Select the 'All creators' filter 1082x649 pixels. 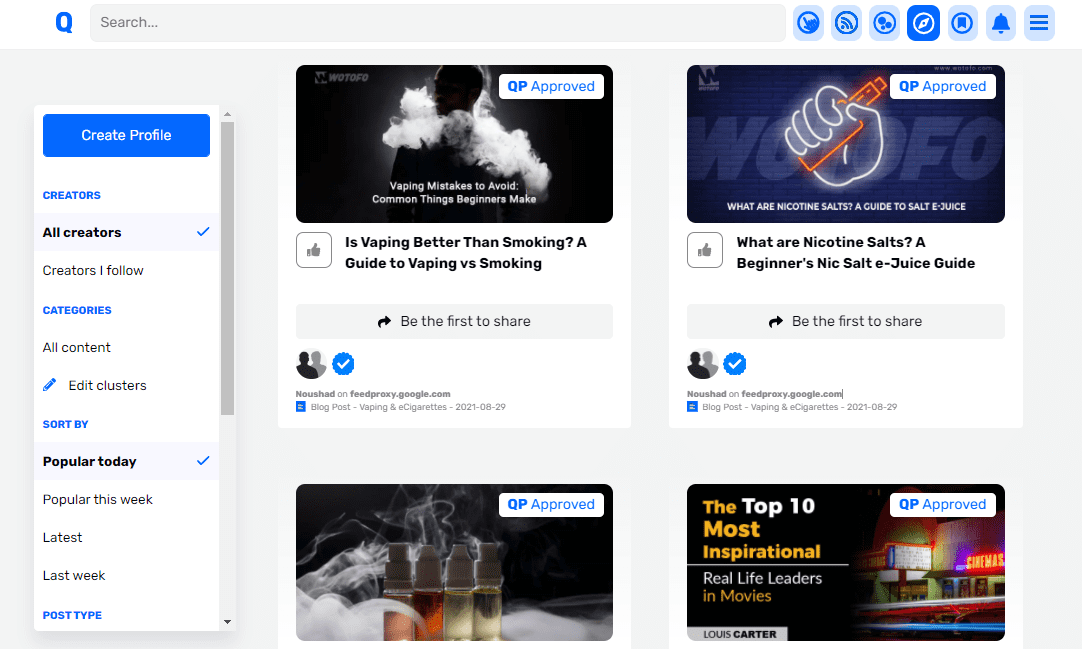click(x=126, y=232)
